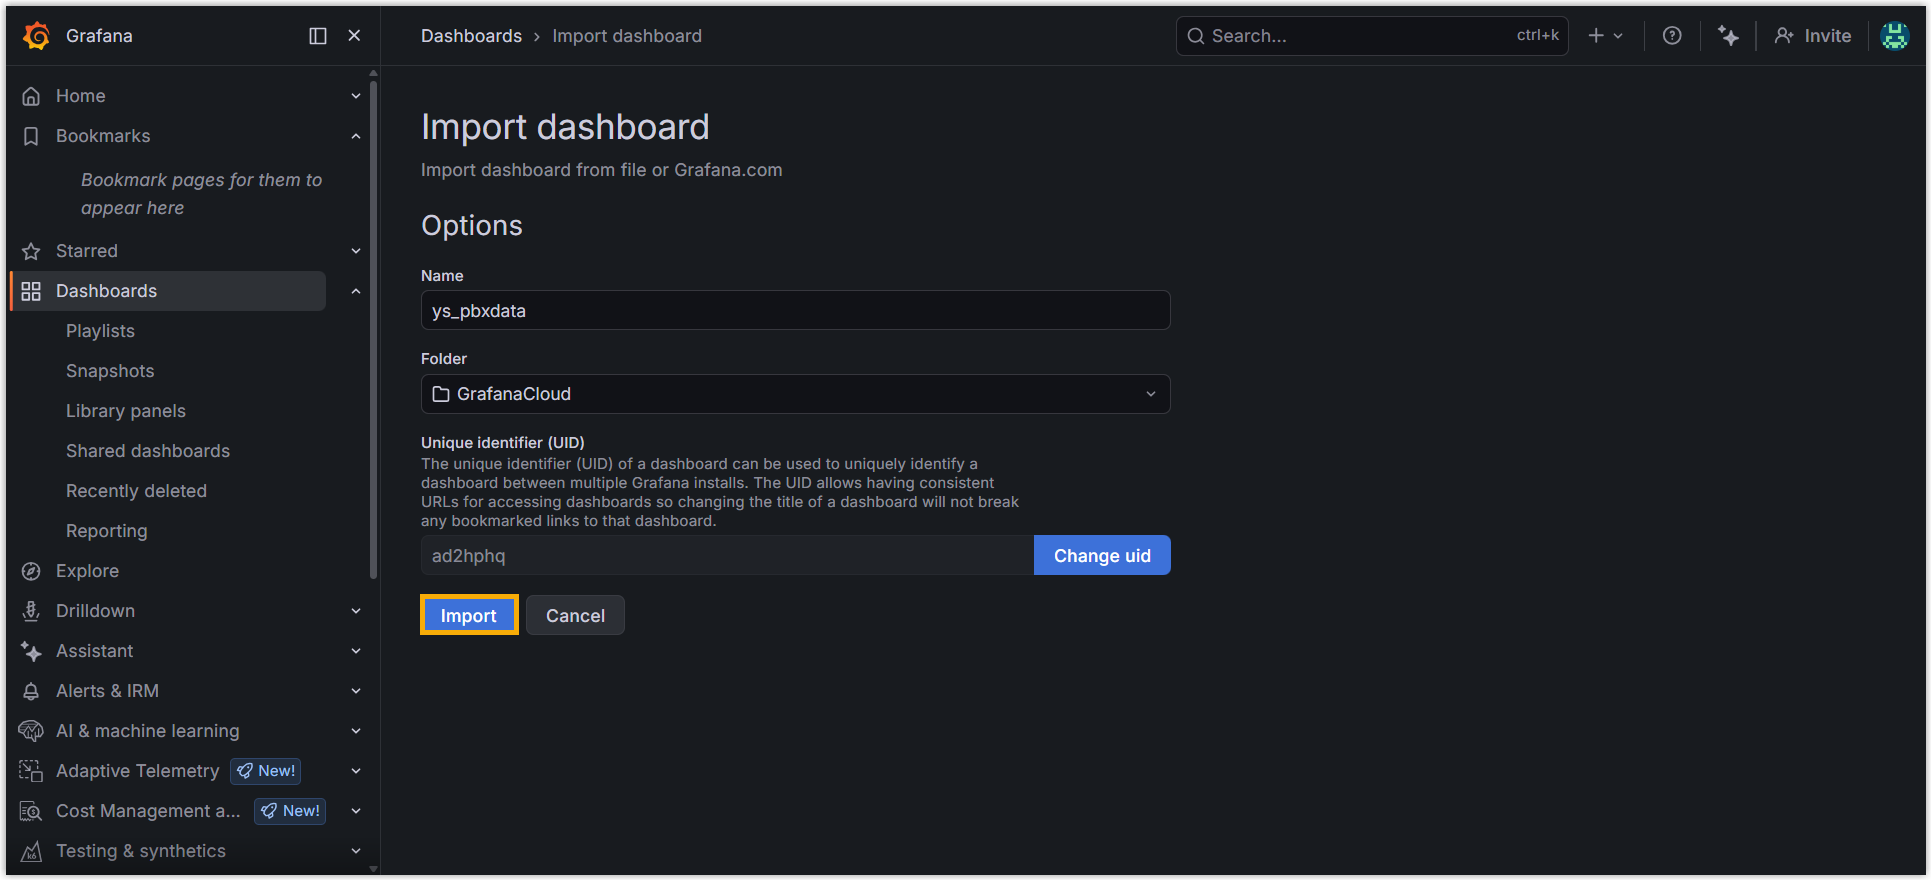Click the Explore compass icon
The image size is (1932, 881).
coord(31,571)
